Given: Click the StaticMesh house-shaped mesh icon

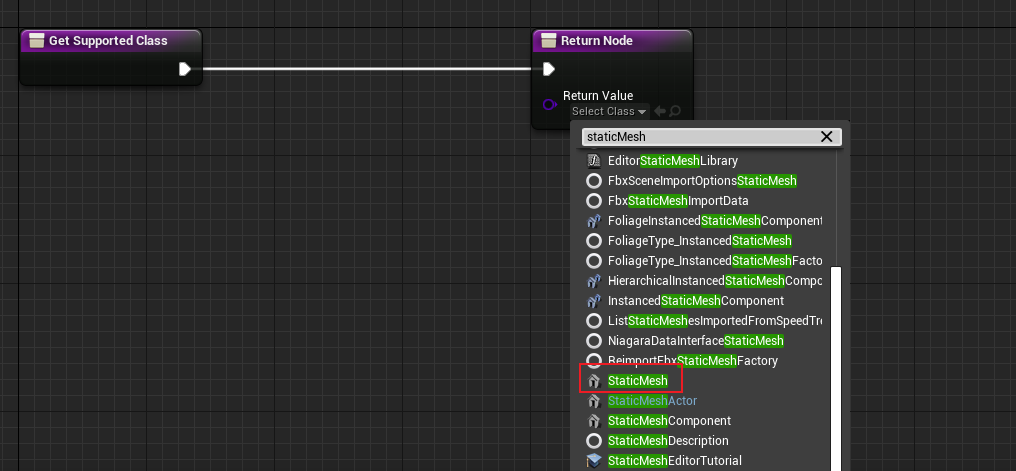Looking at the screenshot, I should [594, 381].
